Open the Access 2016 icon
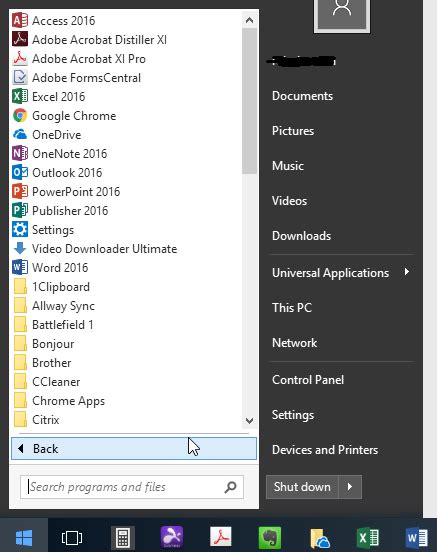Screen dimensions: 437x552 20,20
